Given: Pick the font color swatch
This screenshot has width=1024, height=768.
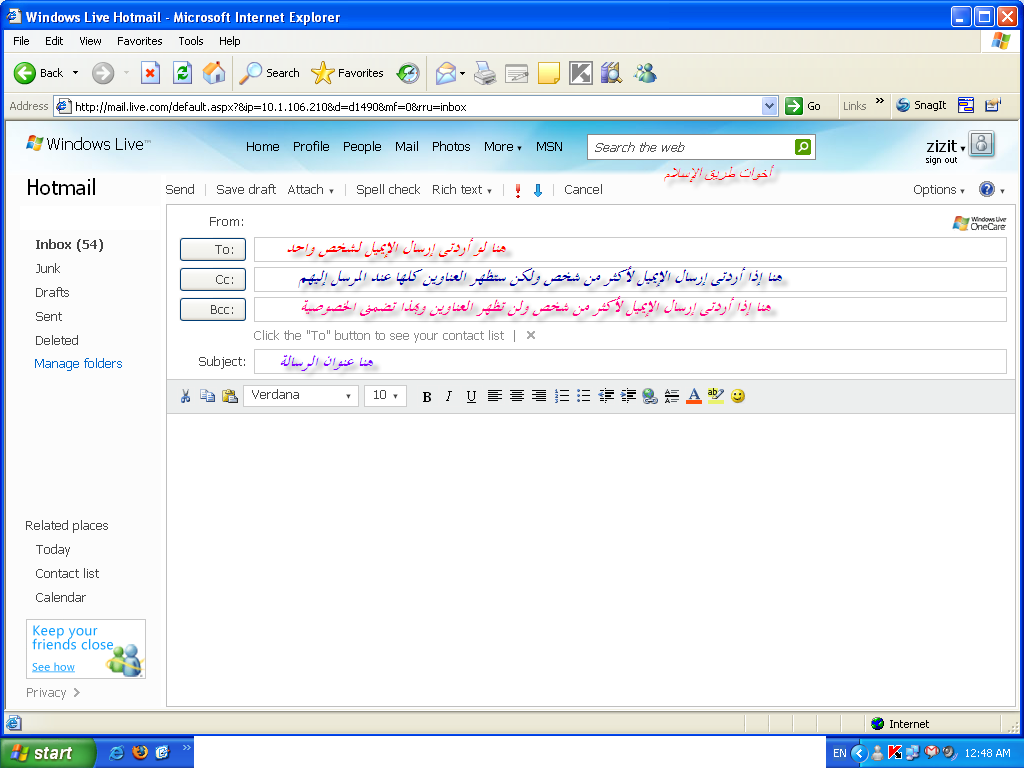Looking at the screenshot, I should [x=694, y=396].
